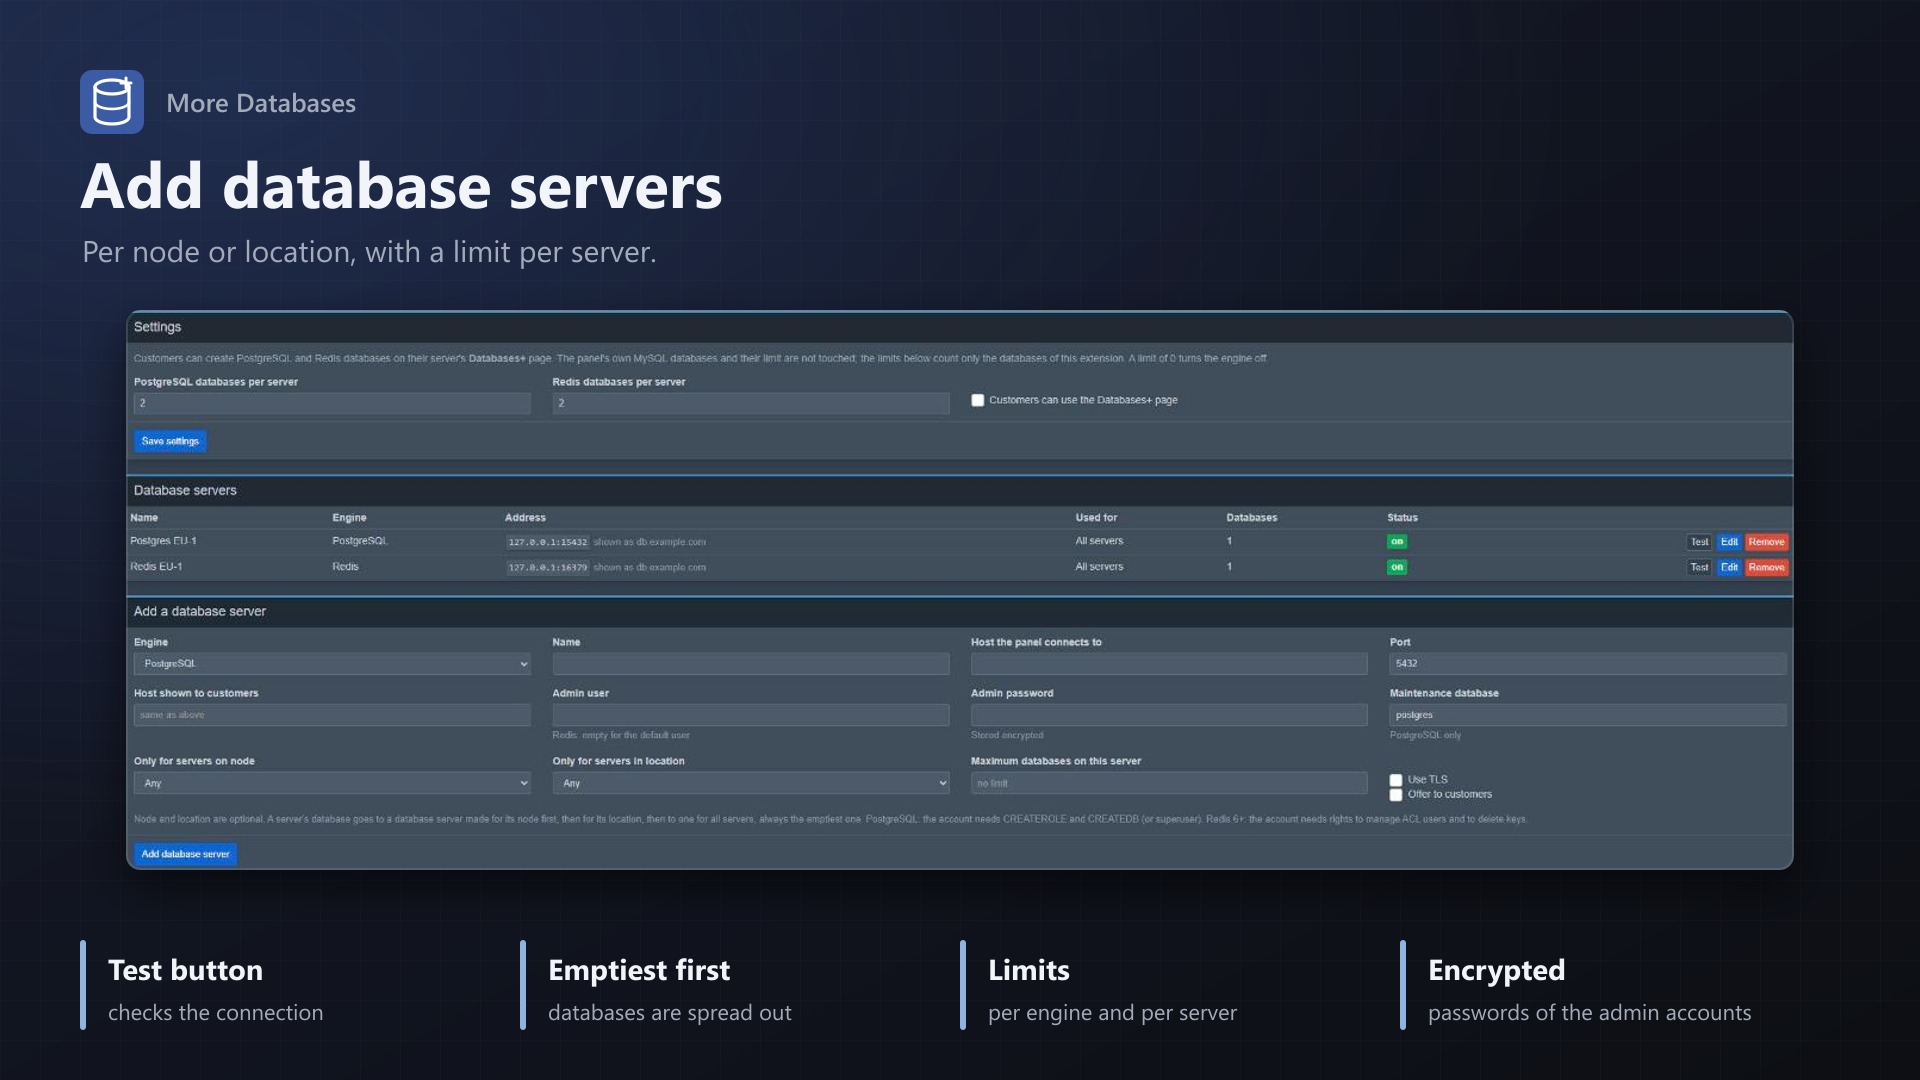This screenshot has height=1080, width=1920.
Task: Click the Settings panel heading
Action: 158,327
